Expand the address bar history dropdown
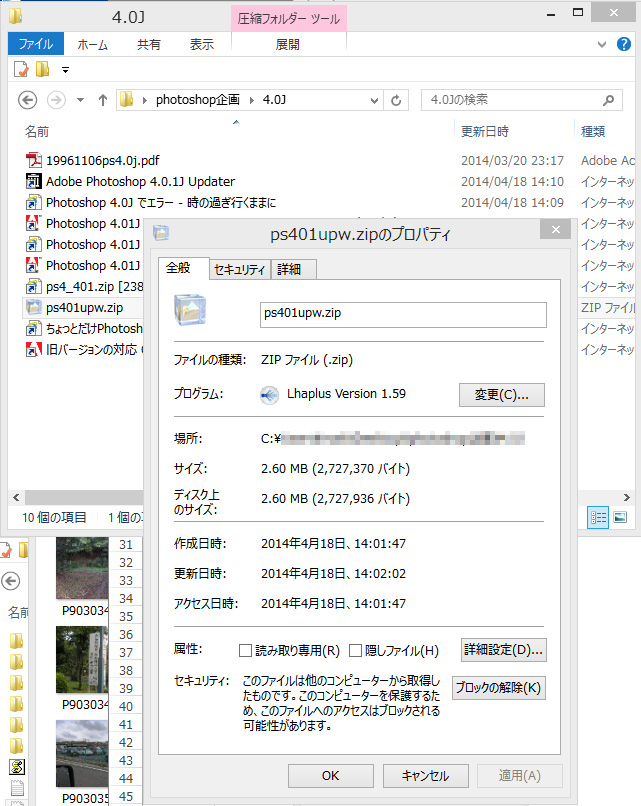 point(374,101)
